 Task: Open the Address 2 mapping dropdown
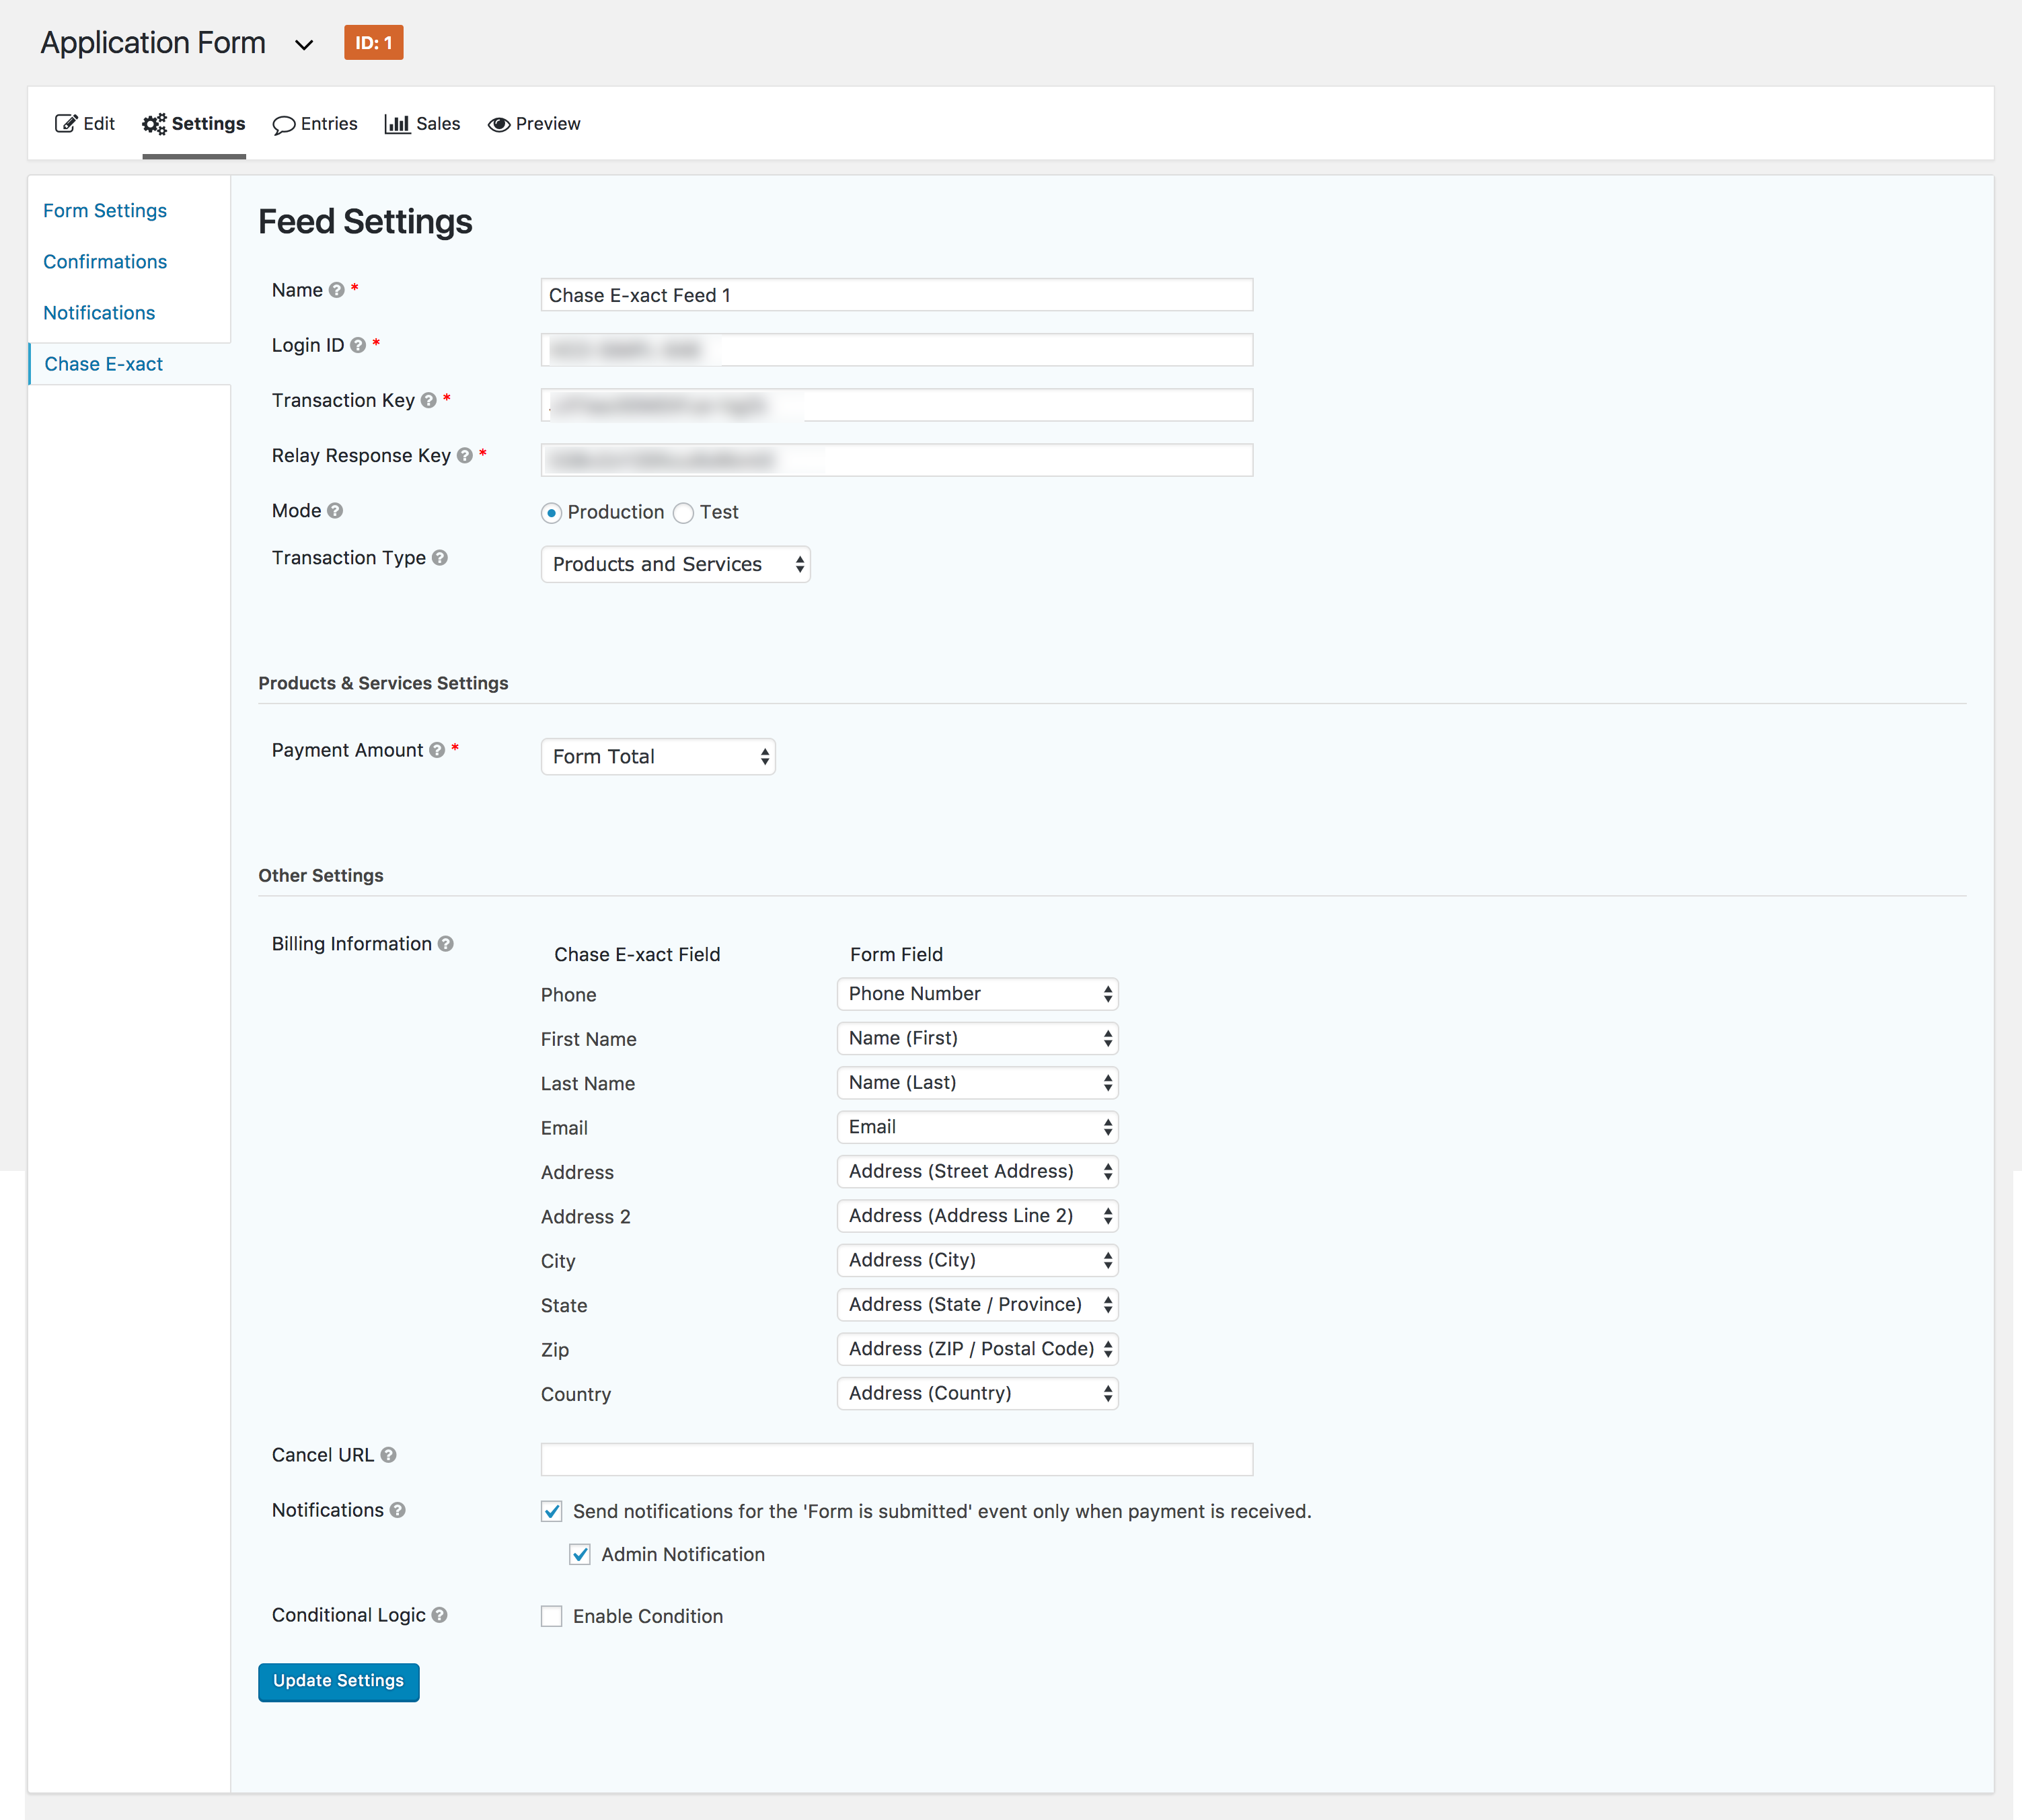pos(978,1216)
